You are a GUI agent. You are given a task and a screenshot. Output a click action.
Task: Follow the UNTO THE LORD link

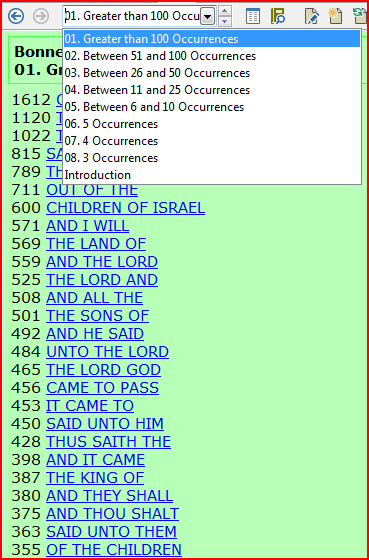pos(107,352)
